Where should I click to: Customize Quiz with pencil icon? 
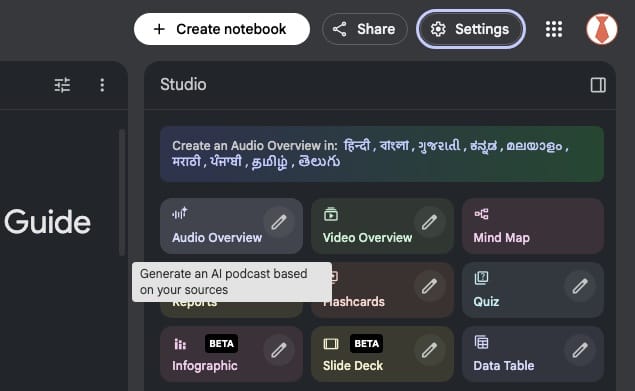pos(580,286)
